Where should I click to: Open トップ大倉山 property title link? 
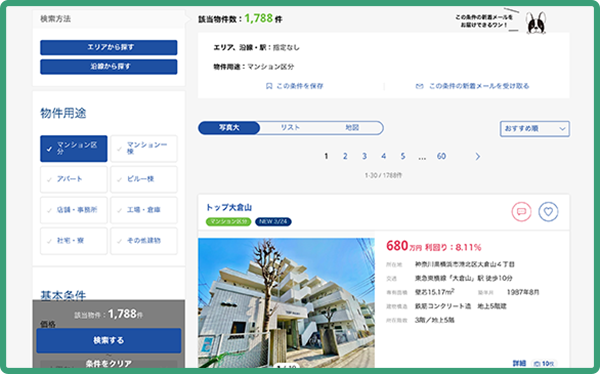[x=229, y=207]
